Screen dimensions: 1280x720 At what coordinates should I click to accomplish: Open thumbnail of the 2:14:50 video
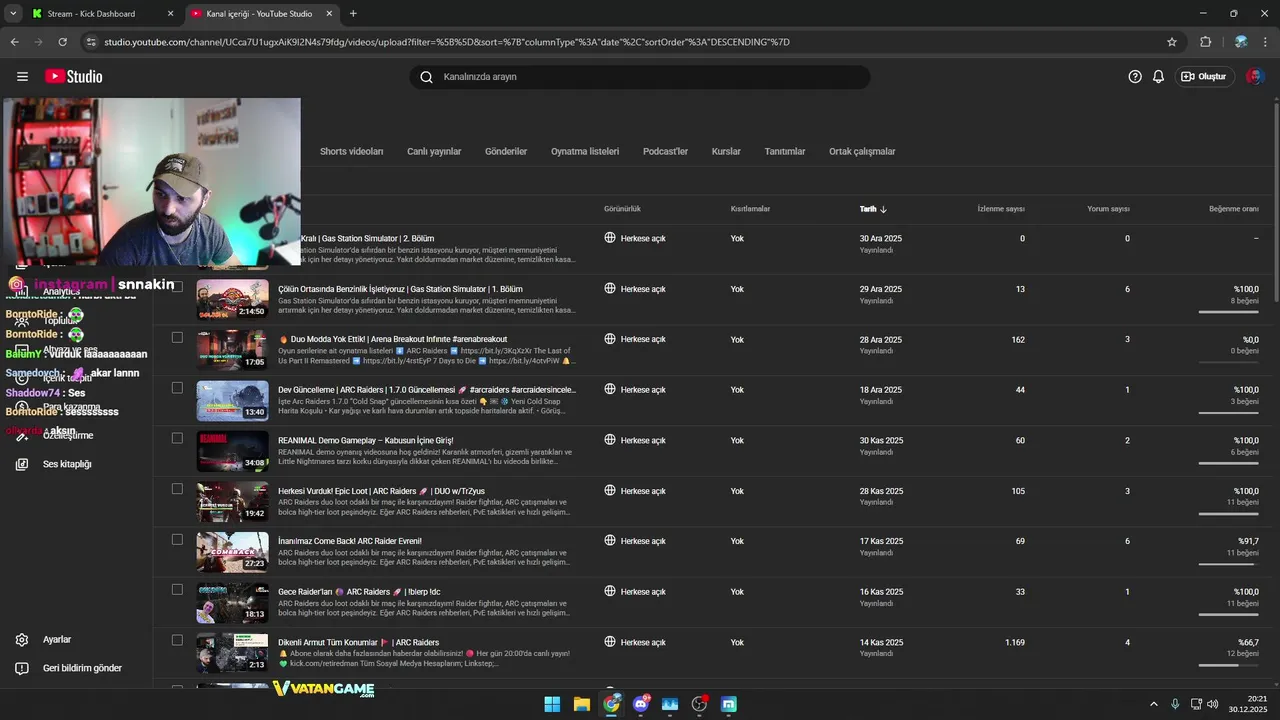click(232, 299)
